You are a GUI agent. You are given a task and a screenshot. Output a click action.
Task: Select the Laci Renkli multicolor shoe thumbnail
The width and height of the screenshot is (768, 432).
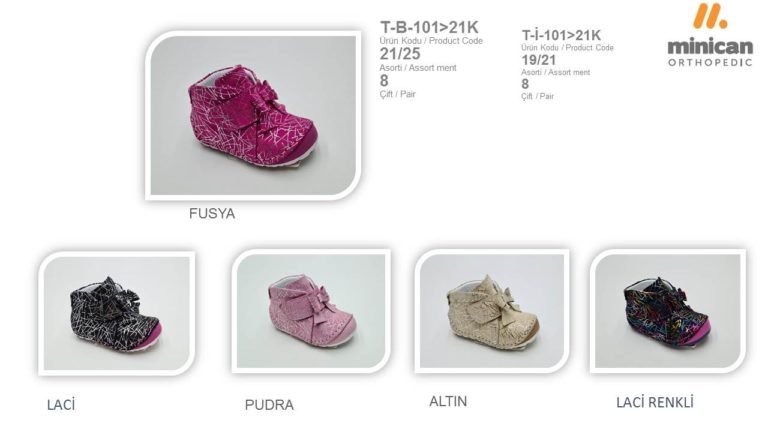[x=668, y=311]
